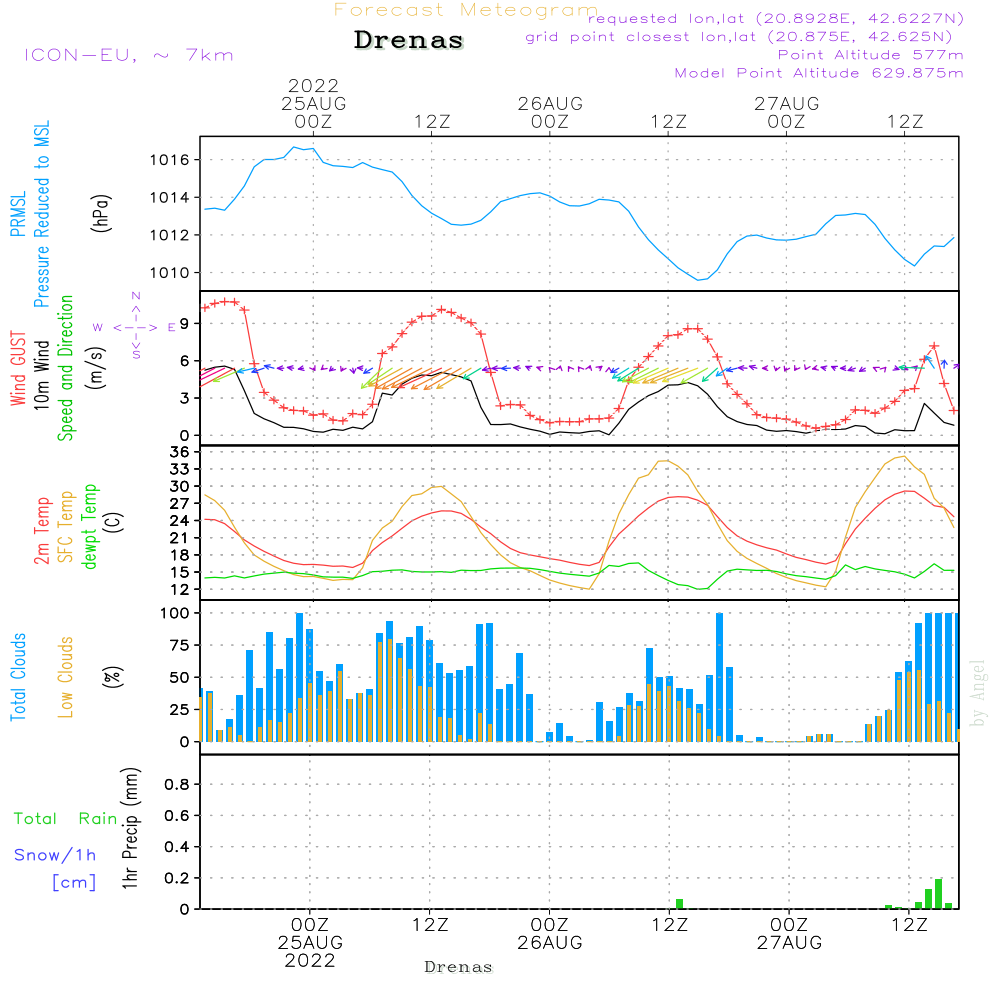Click the '2022 25AUG 00Z' top axis label
Image resolution: width=1000 pixels, height=1000 pixels.
click(314, 103)
